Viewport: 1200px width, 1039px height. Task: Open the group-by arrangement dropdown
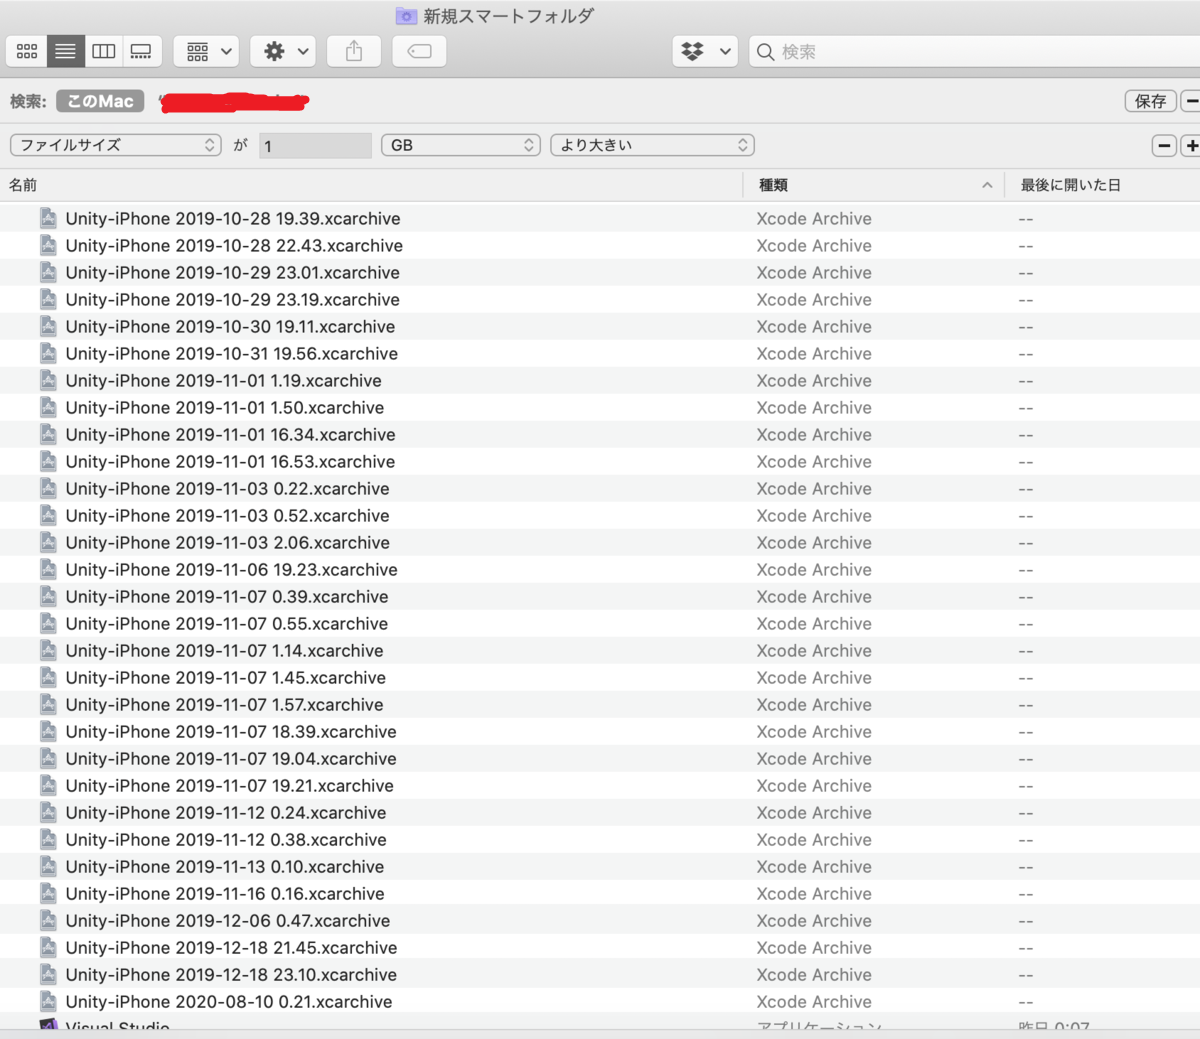pos(206,51)
